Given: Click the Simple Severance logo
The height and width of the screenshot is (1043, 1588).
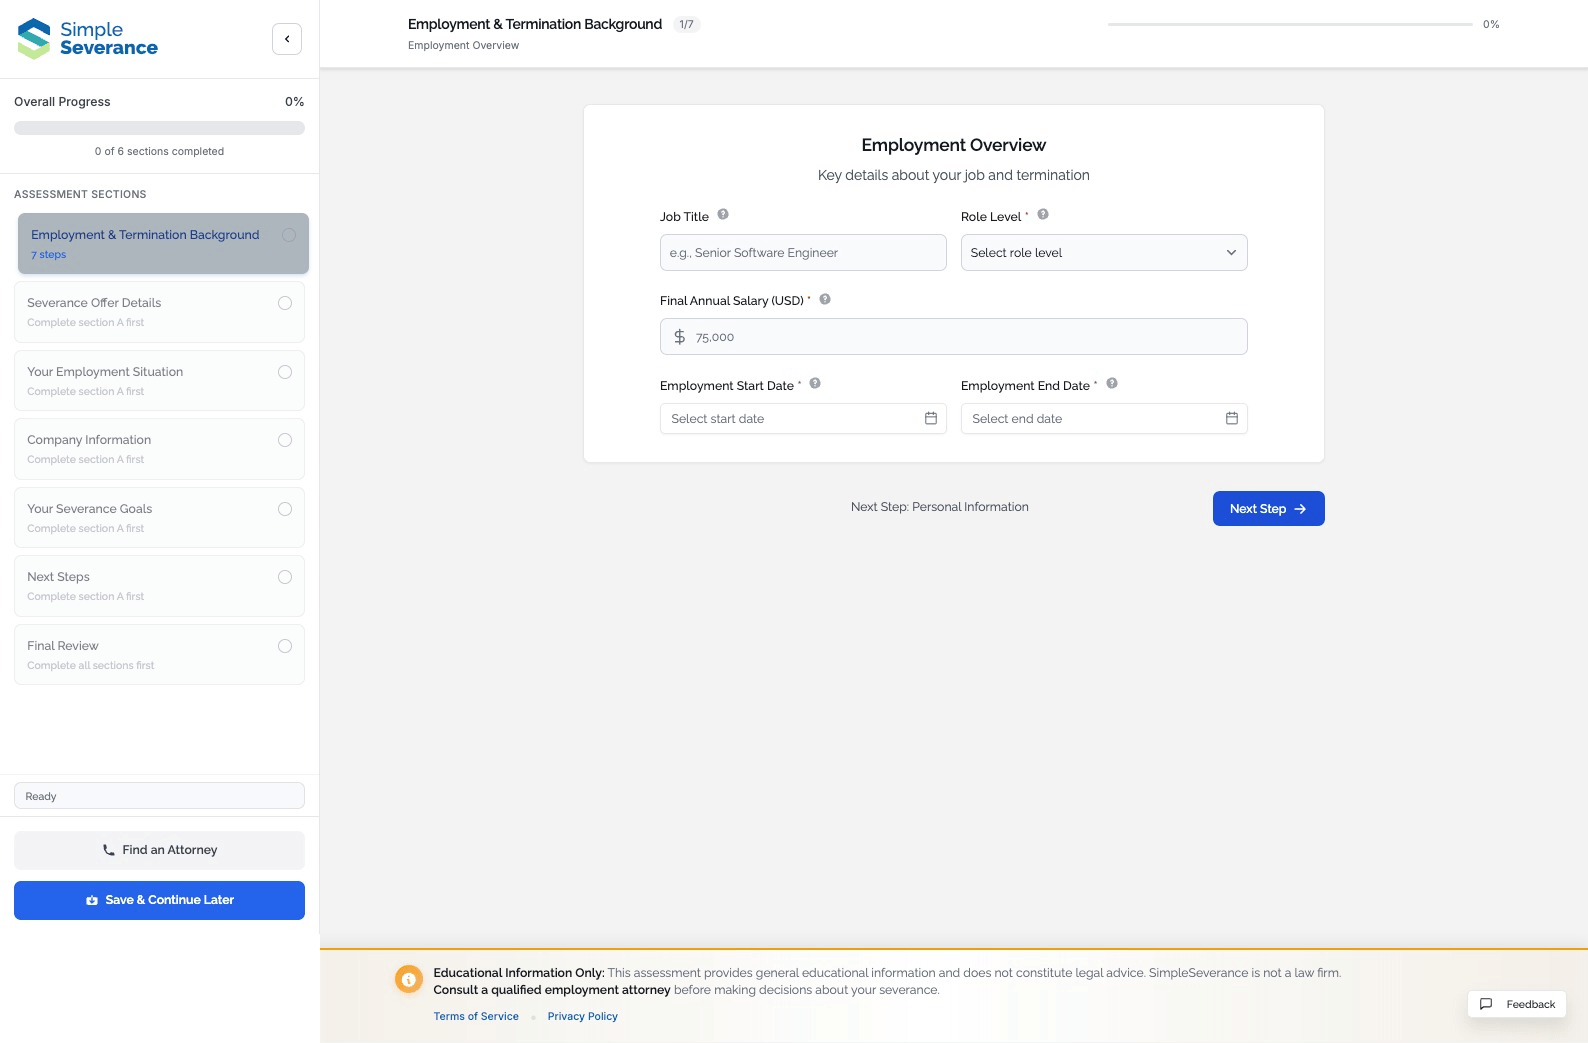Looking at the screenshot, I should [x=88, y=39].
